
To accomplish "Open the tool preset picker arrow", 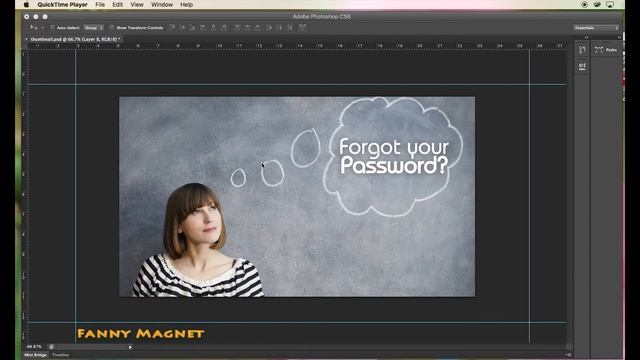I will [42, 28].
